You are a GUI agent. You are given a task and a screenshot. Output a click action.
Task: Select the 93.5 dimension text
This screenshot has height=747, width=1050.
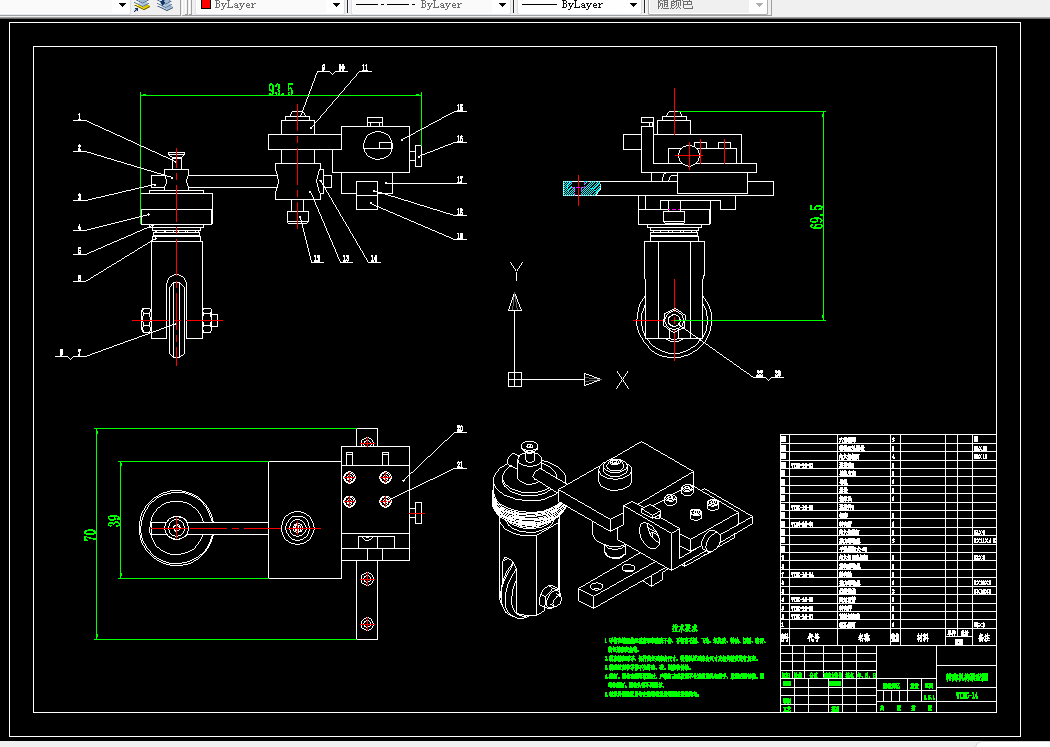point(281,89)
